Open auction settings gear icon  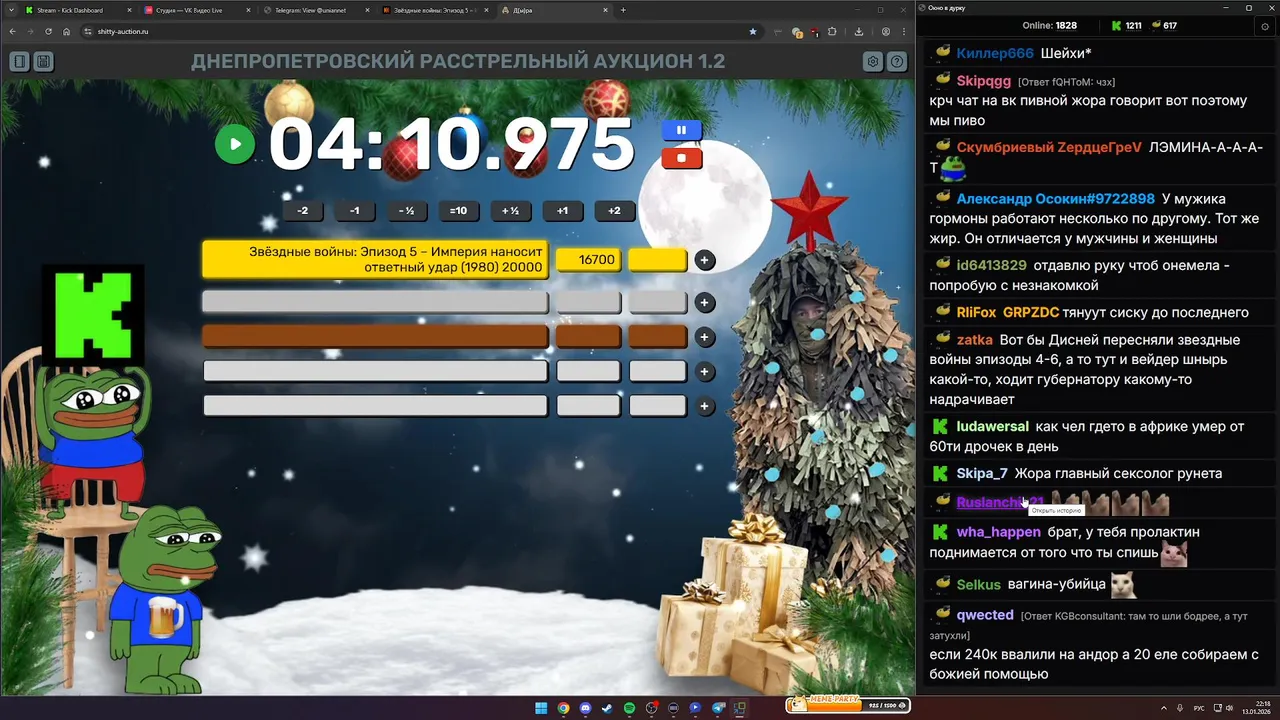tap(873, 62)
